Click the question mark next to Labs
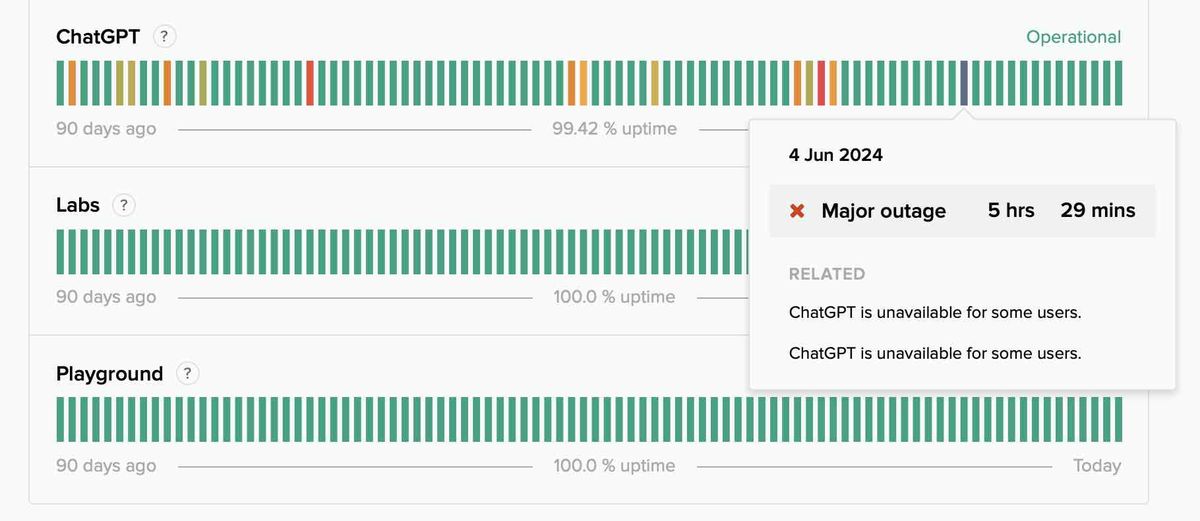Viewport: 1200px width, 521px height. point(123,205)
